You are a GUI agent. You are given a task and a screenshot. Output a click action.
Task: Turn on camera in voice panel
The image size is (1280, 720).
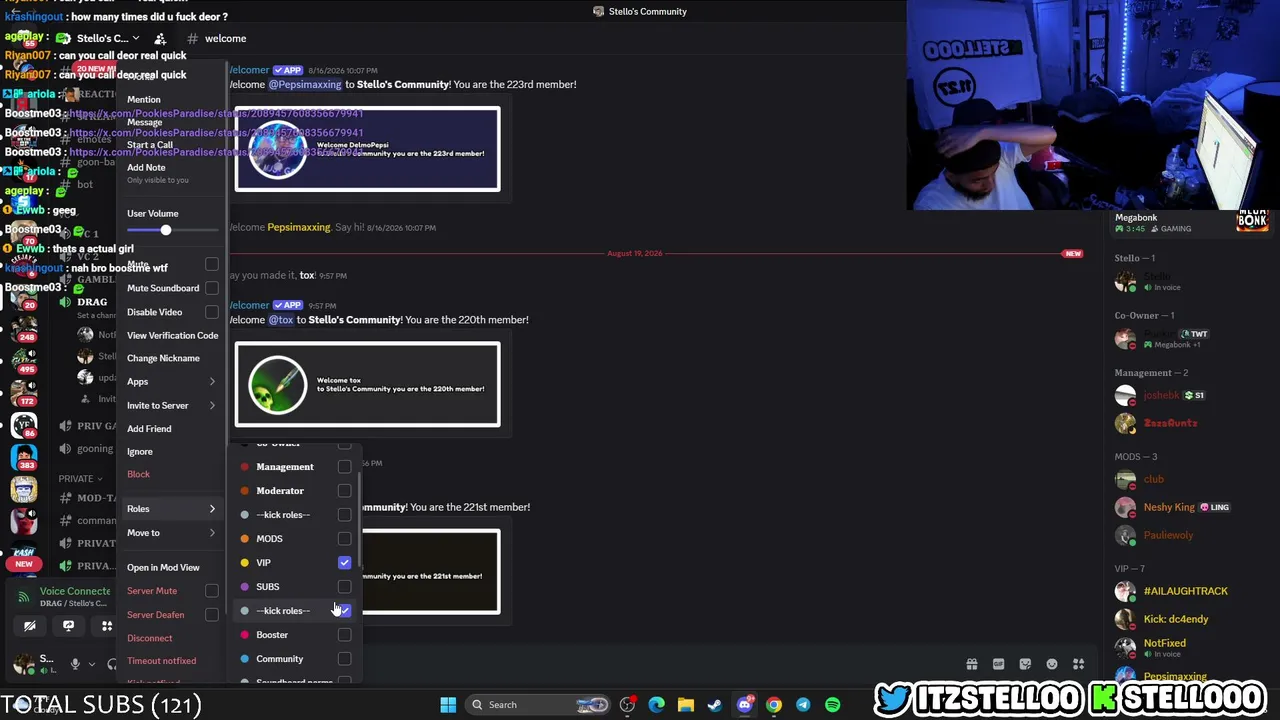(x=30, y=626)
